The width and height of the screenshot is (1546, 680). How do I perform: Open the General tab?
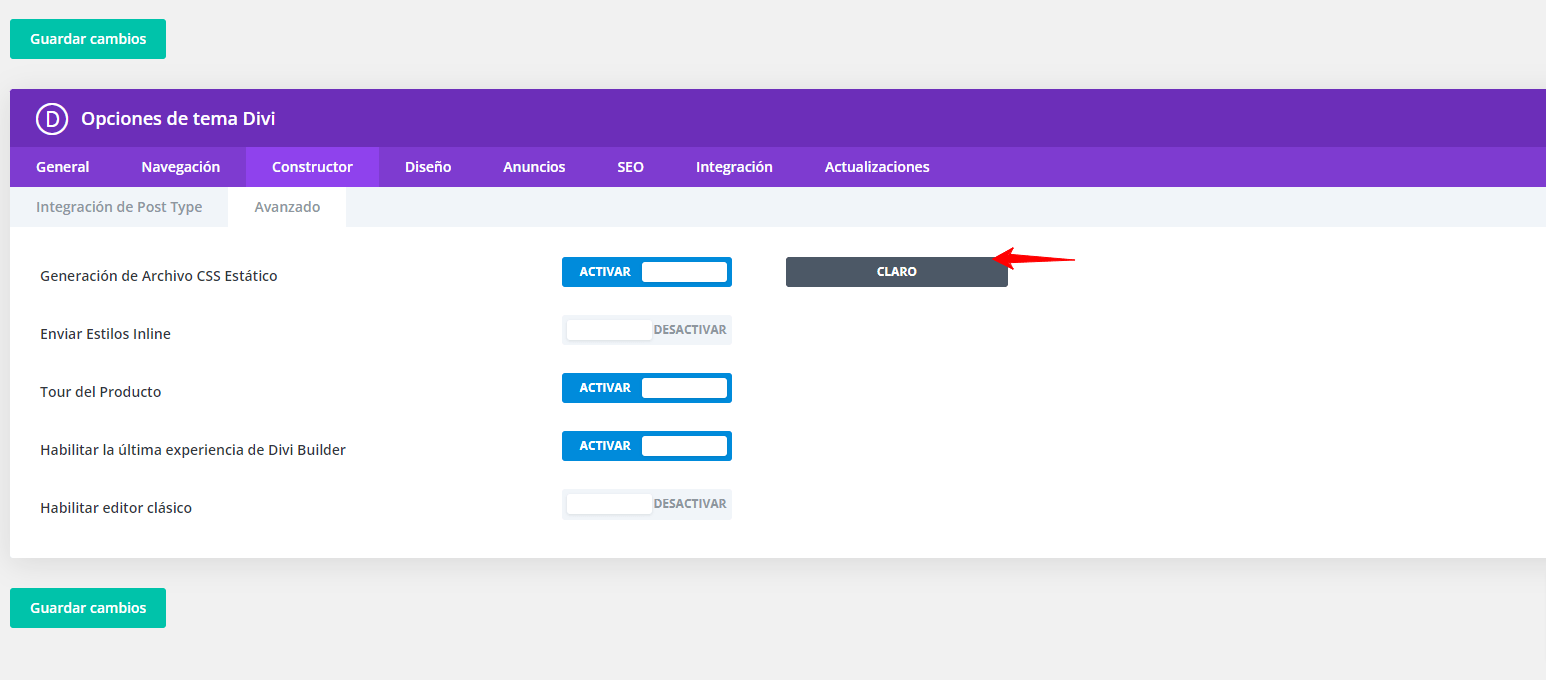tap(63, 167)
